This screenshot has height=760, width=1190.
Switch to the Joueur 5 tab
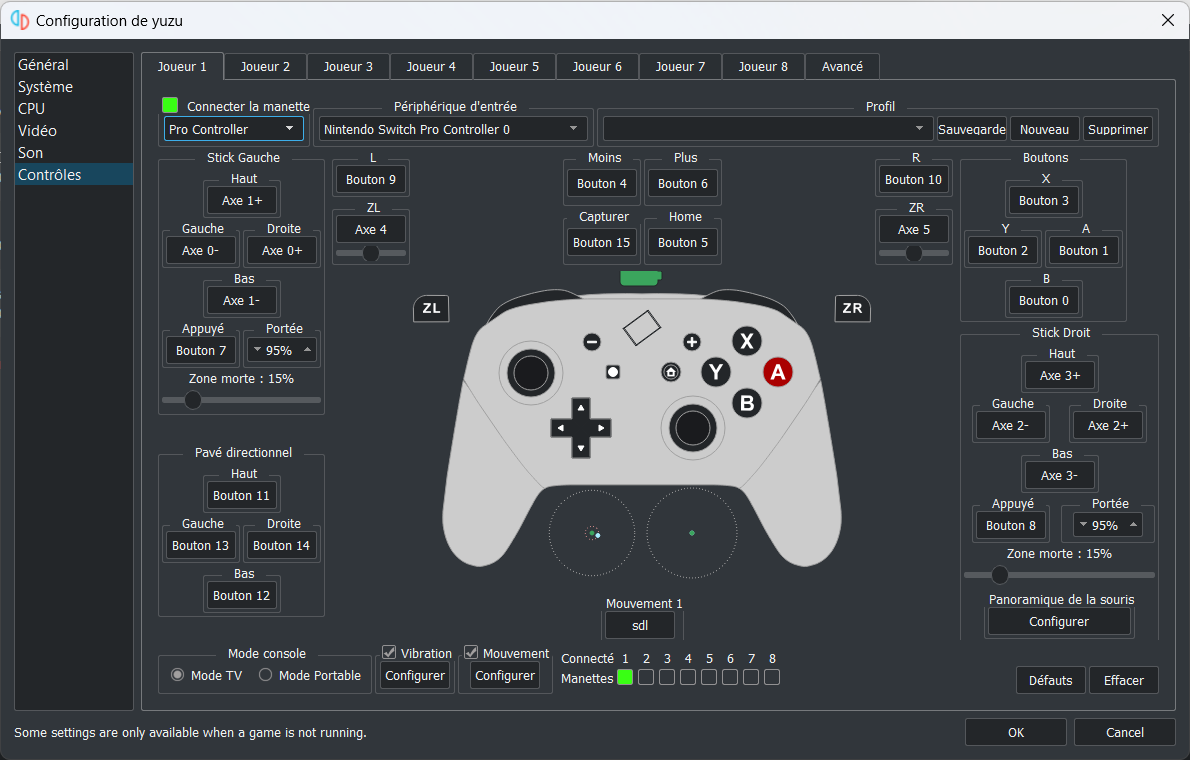(x=514, y=67)
